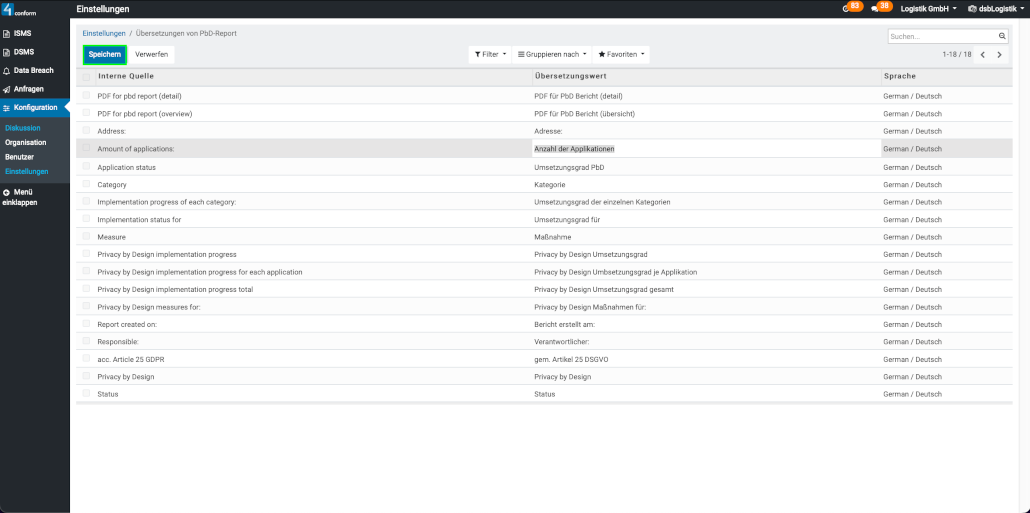Collapse the menu with Menü einklappen
This screenshot has height=513, width=1030.
pos(20,196)
